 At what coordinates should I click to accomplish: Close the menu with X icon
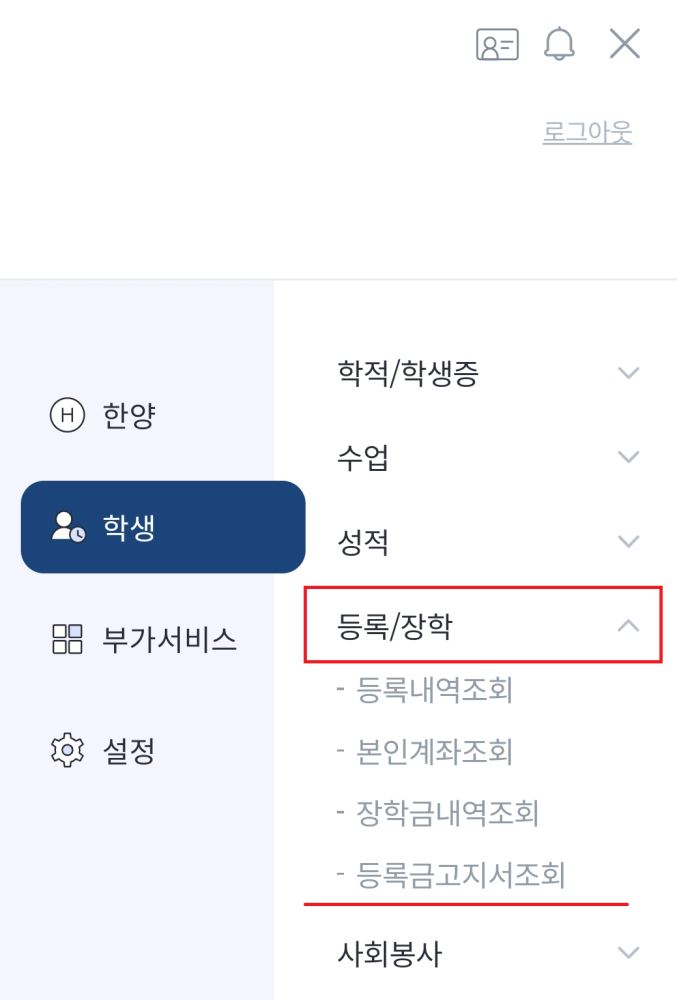click(625, 44)
